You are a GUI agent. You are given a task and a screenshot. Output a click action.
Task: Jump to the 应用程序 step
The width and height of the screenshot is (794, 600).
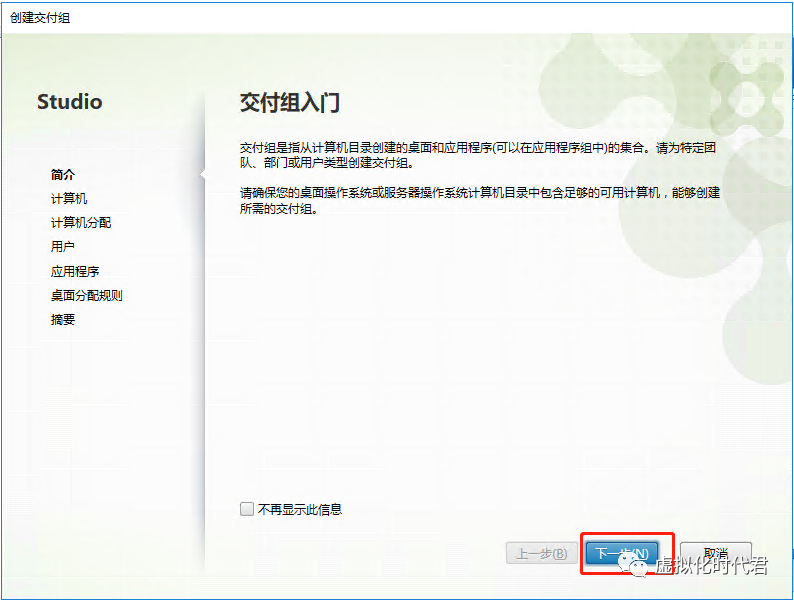(75, 271)
